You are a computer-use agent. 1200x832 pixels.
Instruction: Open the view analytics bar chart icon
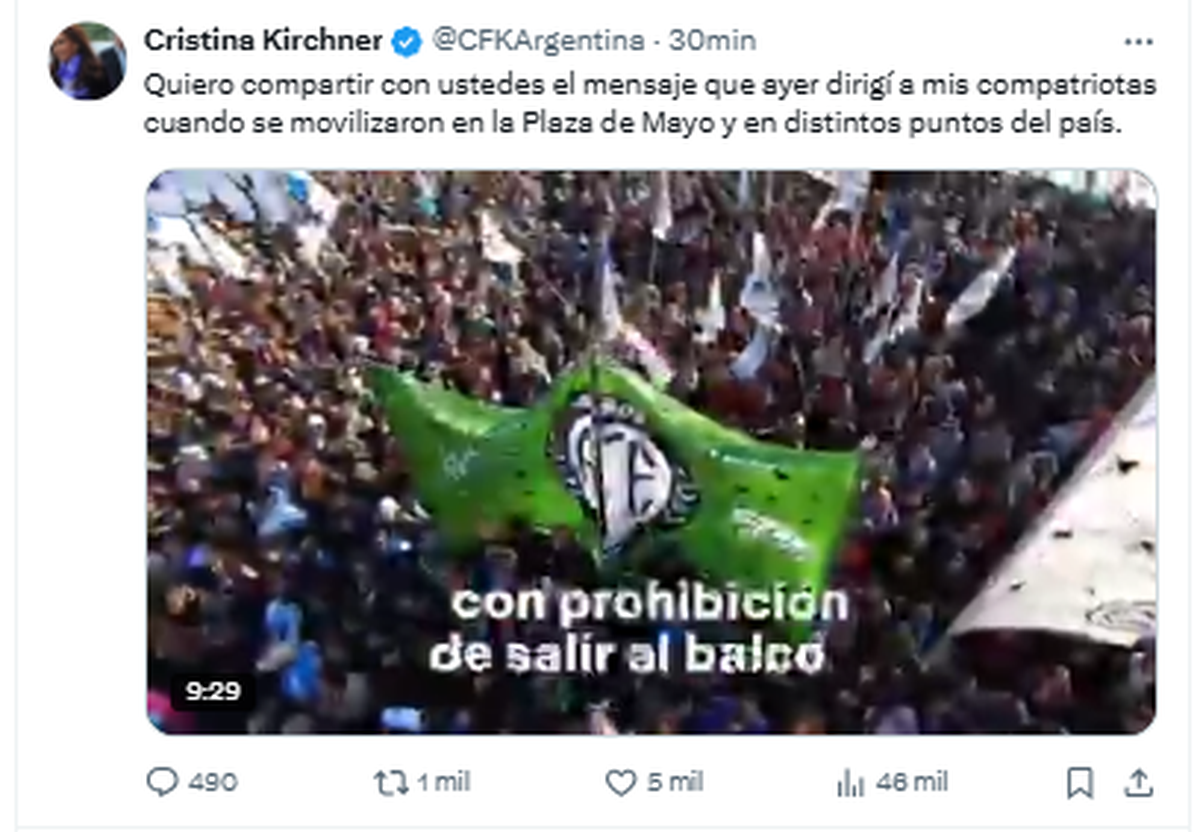pos(850,783)
